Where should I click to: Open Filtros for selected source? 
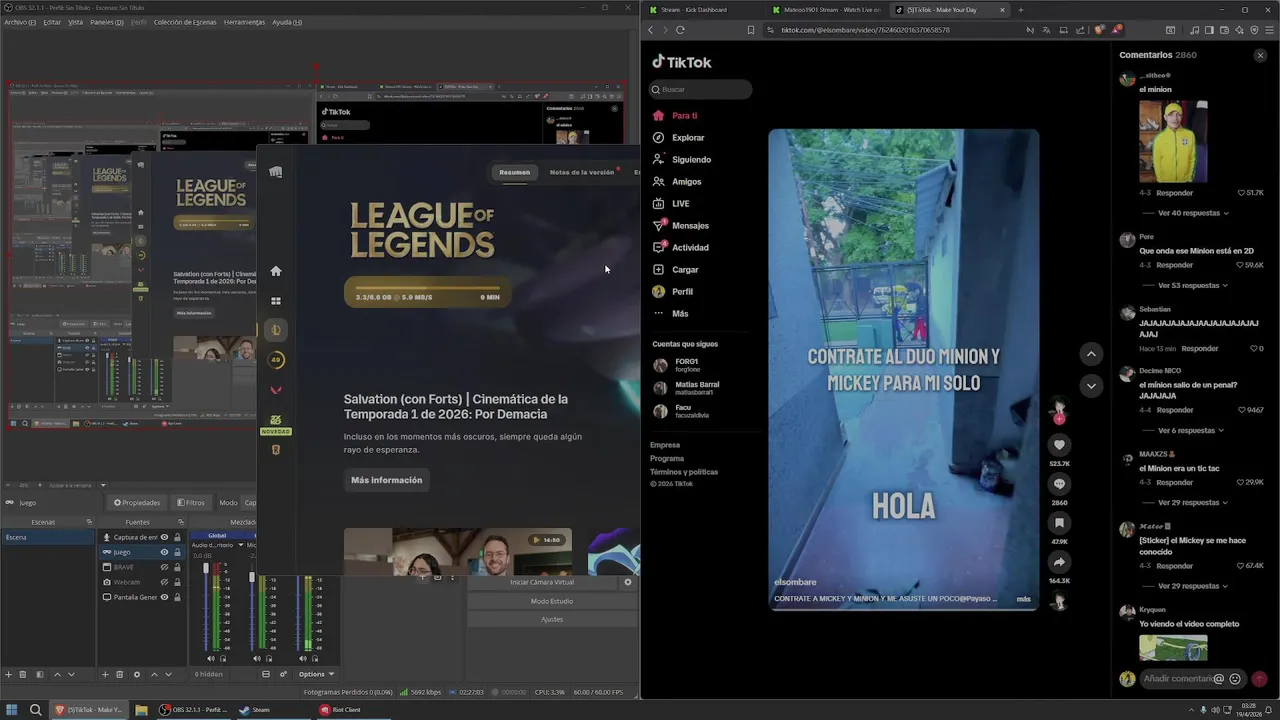coord(191,503)
